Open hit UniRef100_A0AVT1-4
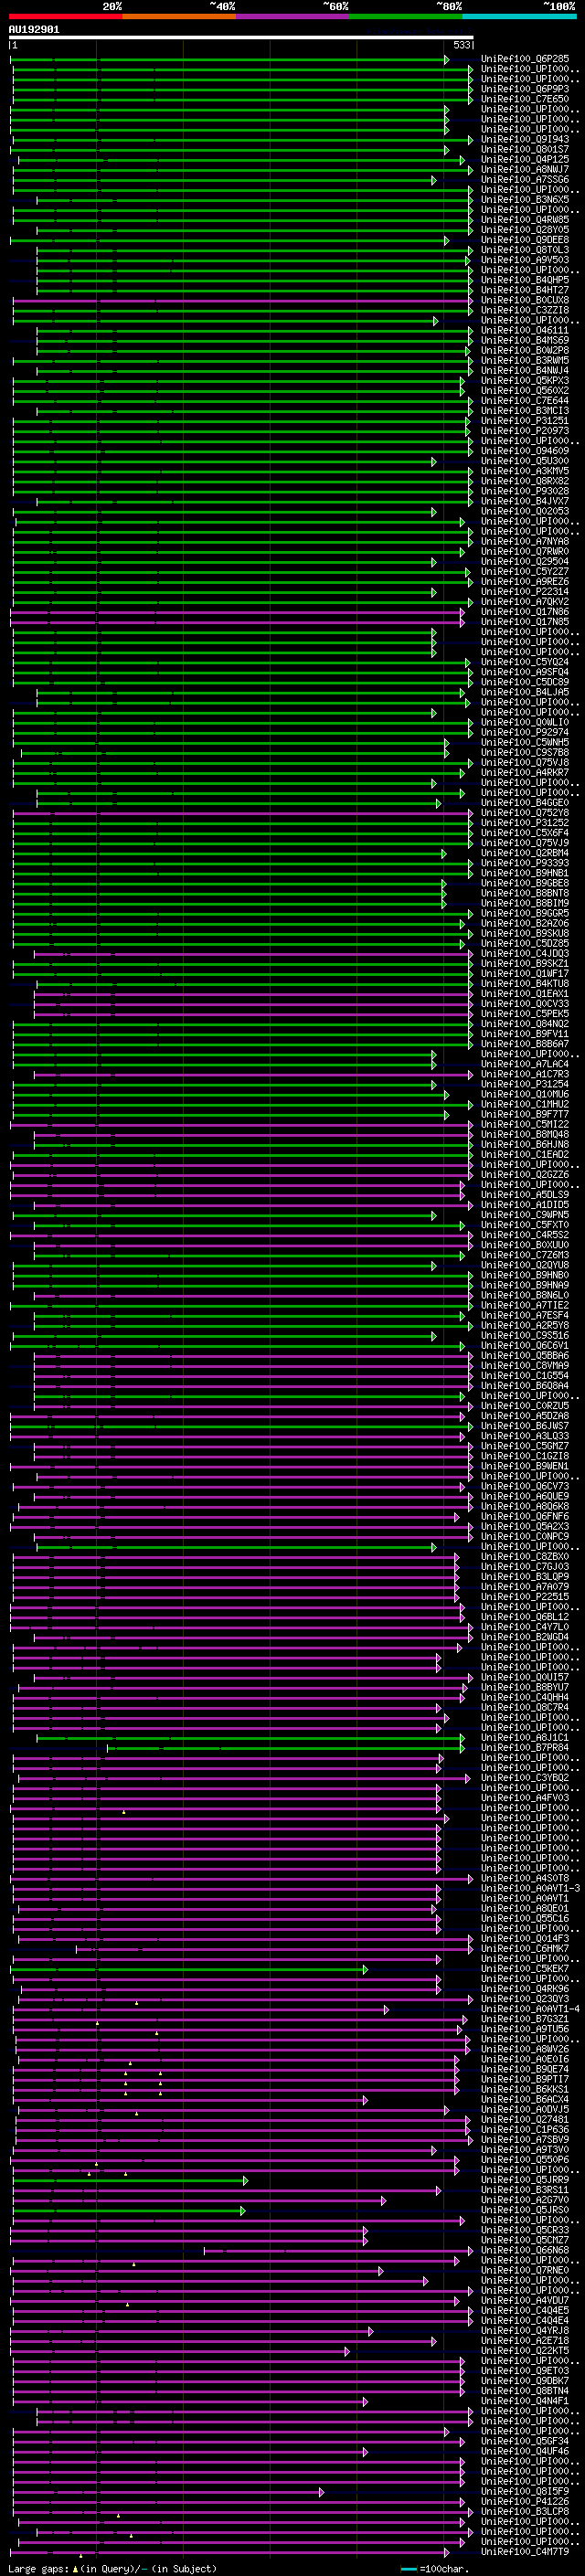The image size is (585, 2576). 530,2009
